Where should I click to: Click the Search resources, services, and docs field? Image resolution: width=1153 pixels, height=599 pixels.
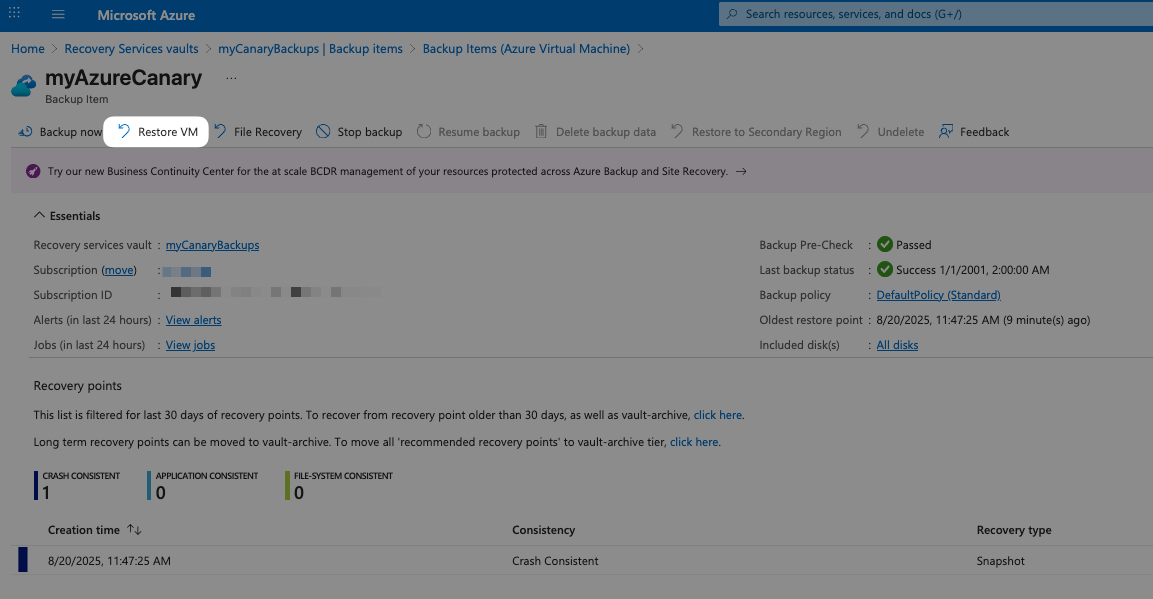coord(935,14)
